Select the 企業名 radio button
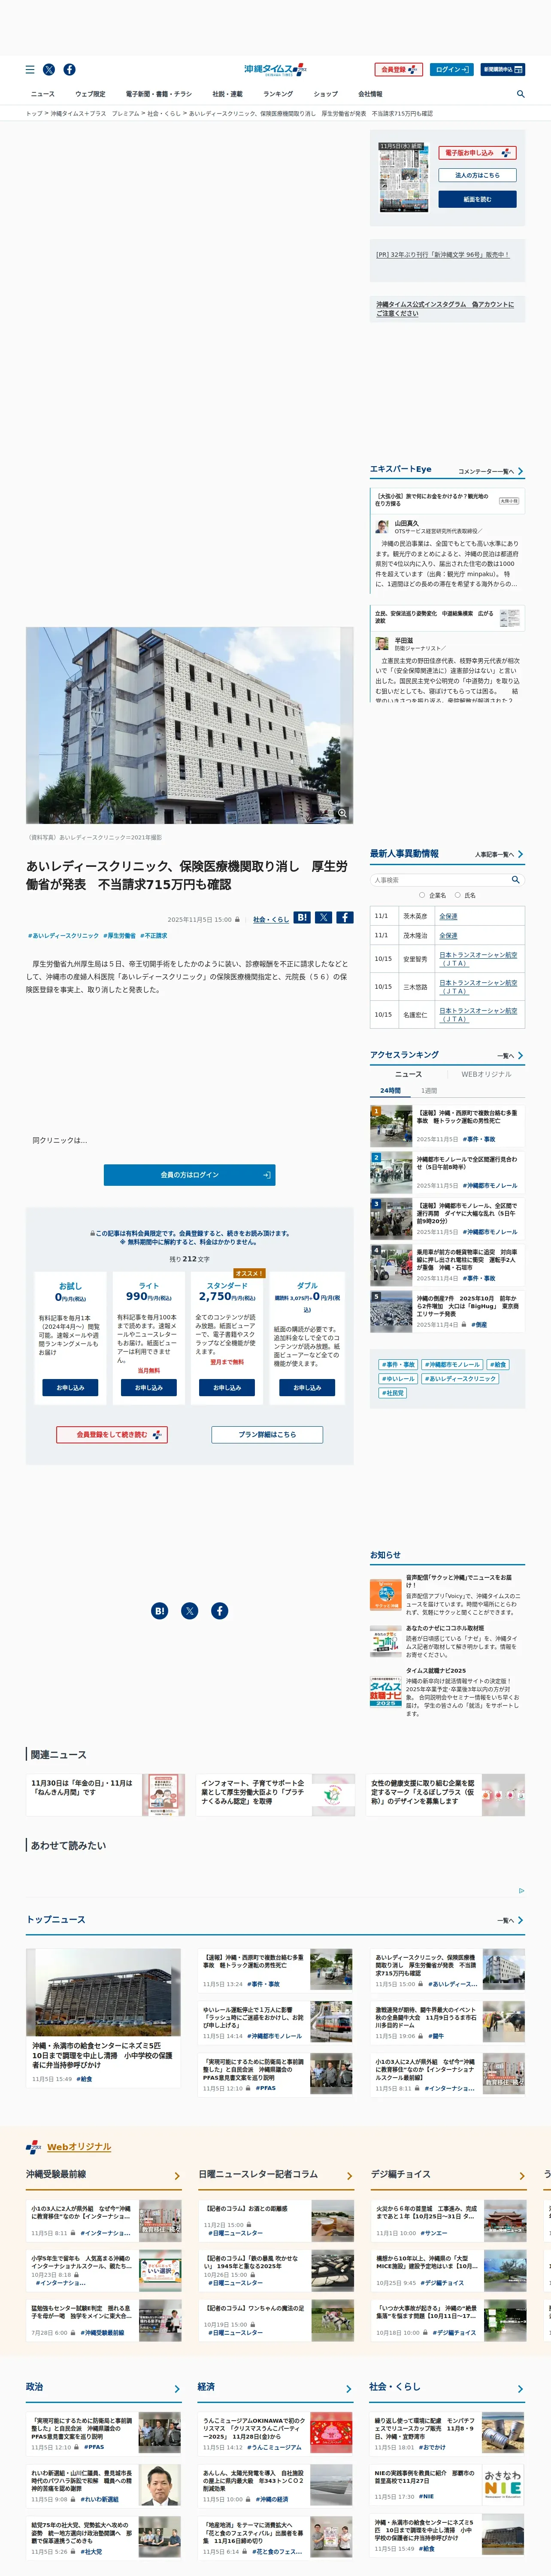This screenshot has height=2576, width=551. 422,895
